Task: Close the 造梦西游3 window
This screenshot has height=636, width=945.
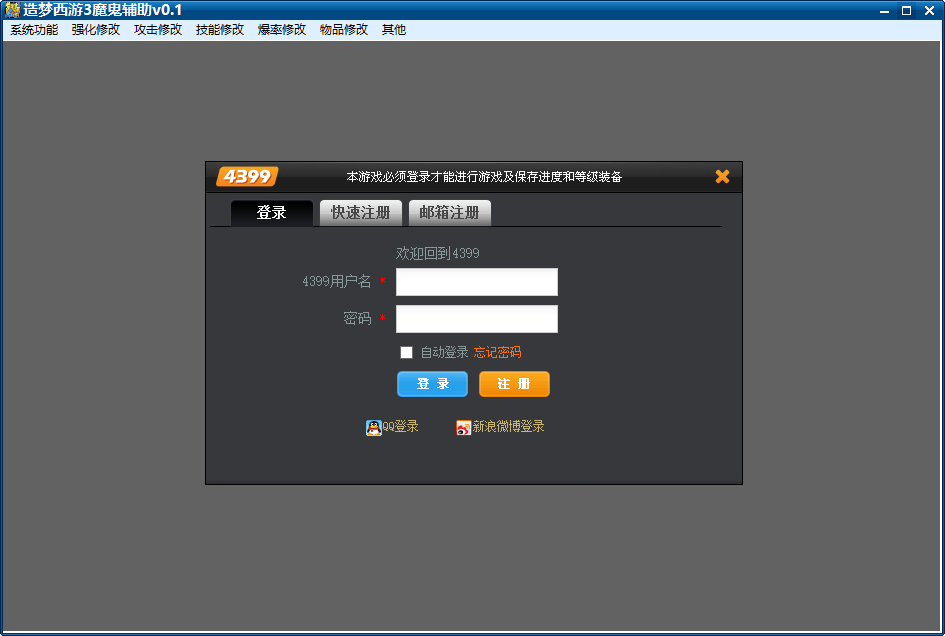Action: coord(929,10)
